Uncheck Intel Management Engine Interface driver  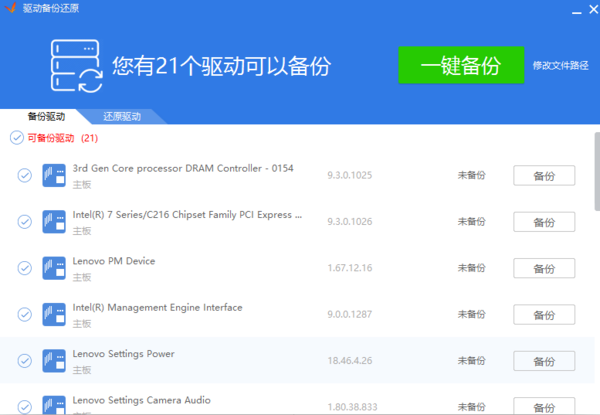25,314
